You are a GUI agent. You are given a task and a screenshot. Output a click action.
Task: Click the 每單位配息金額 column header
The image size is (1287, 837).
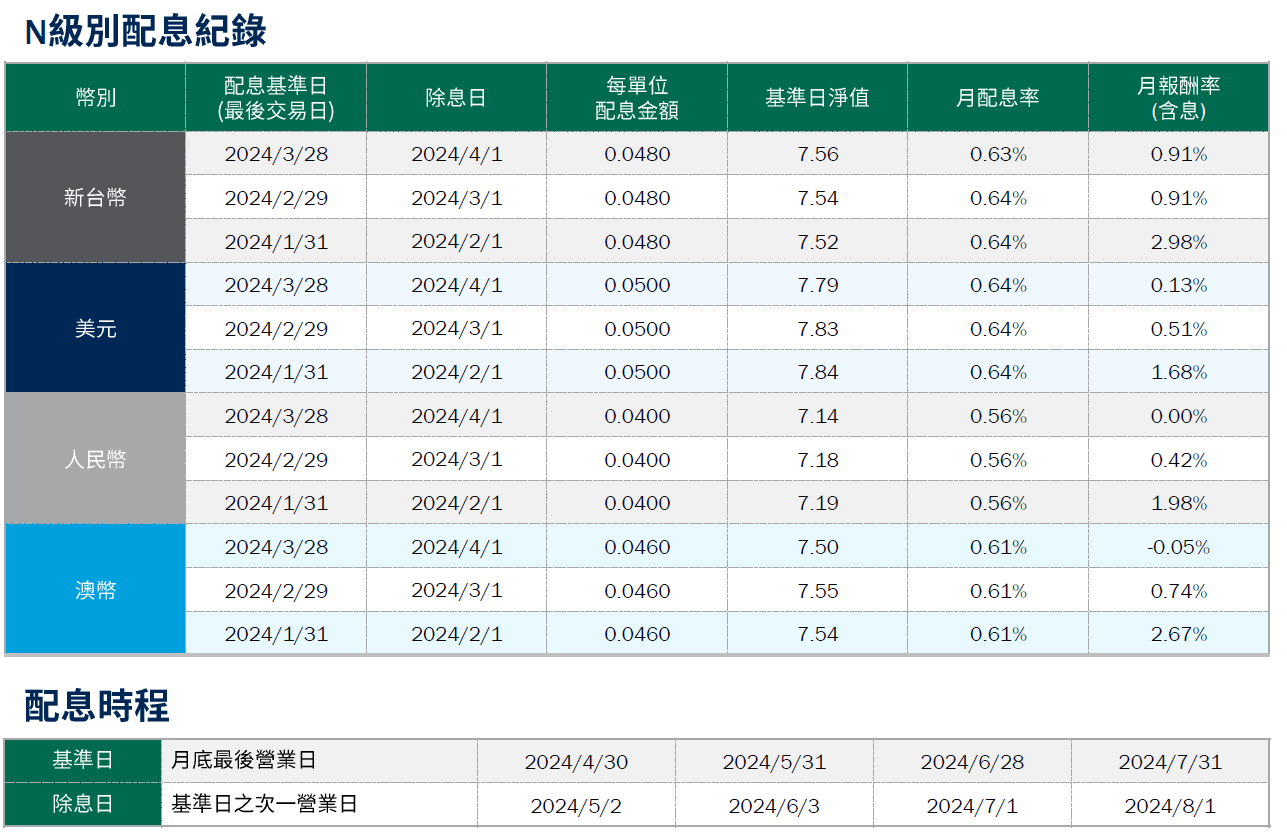tap(637, 97)
